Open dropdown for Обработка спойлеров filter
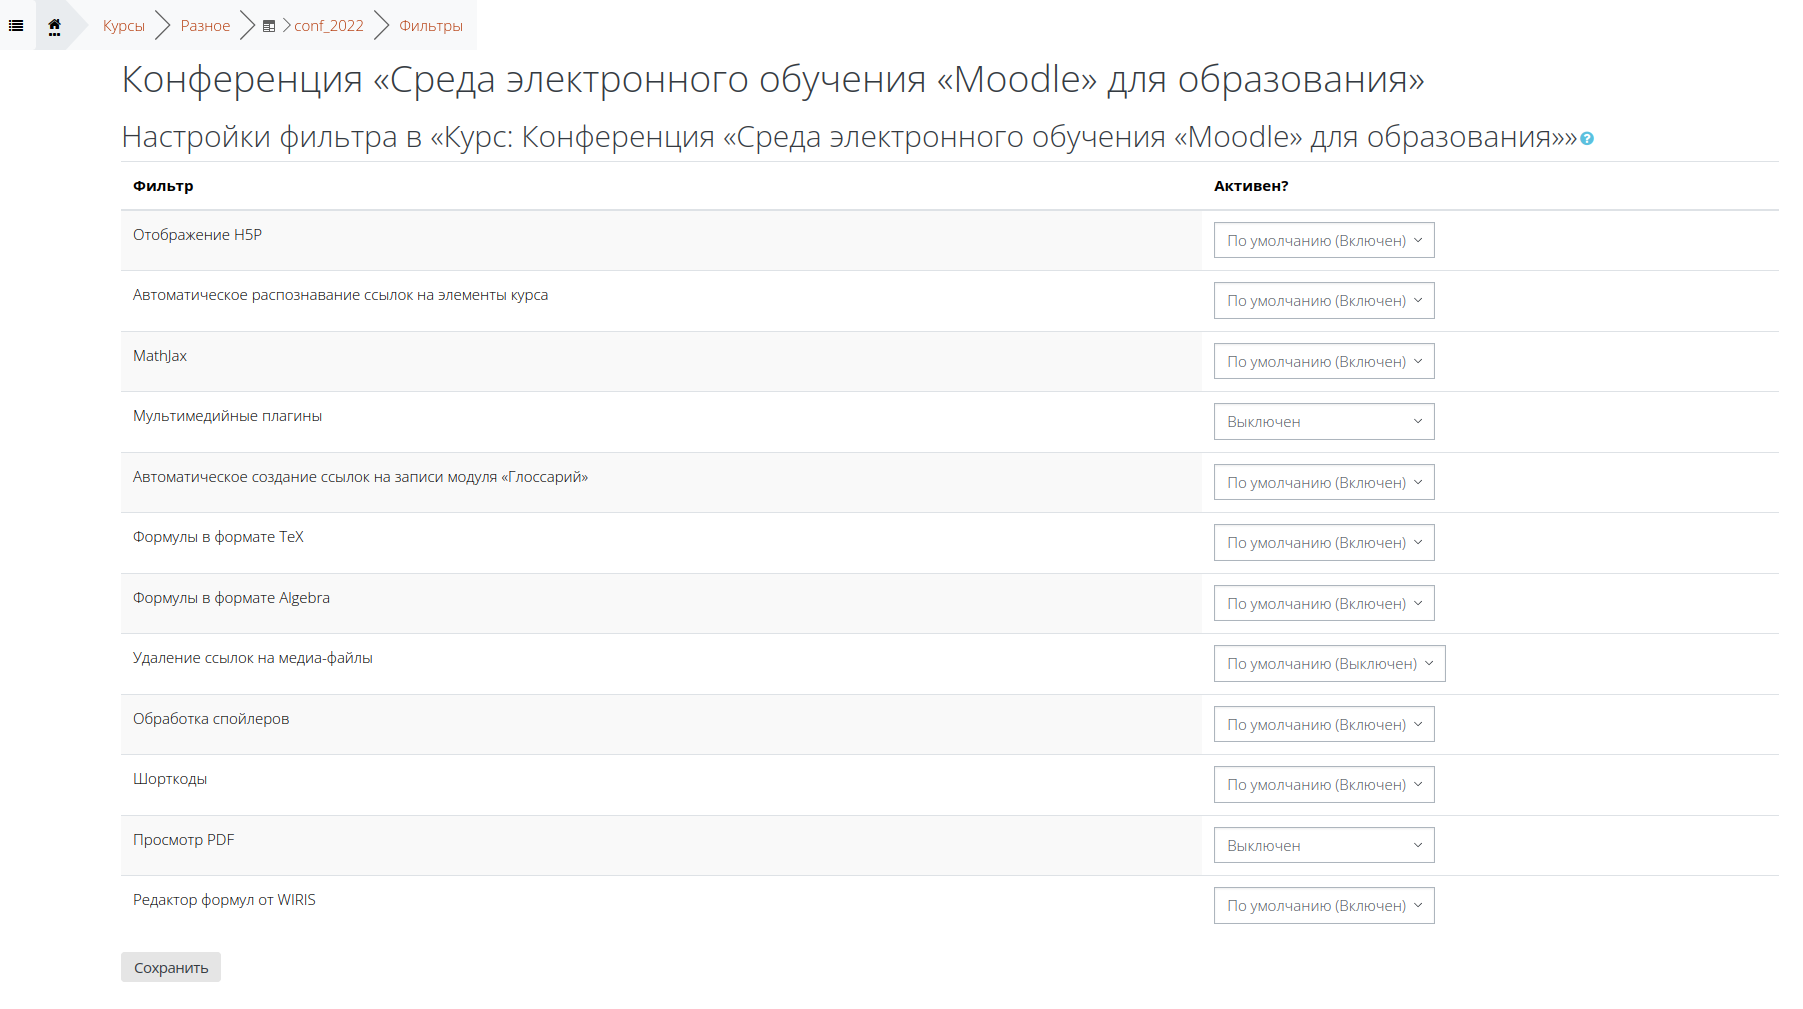The image size is (1803, 1009). pos(1324,724)
